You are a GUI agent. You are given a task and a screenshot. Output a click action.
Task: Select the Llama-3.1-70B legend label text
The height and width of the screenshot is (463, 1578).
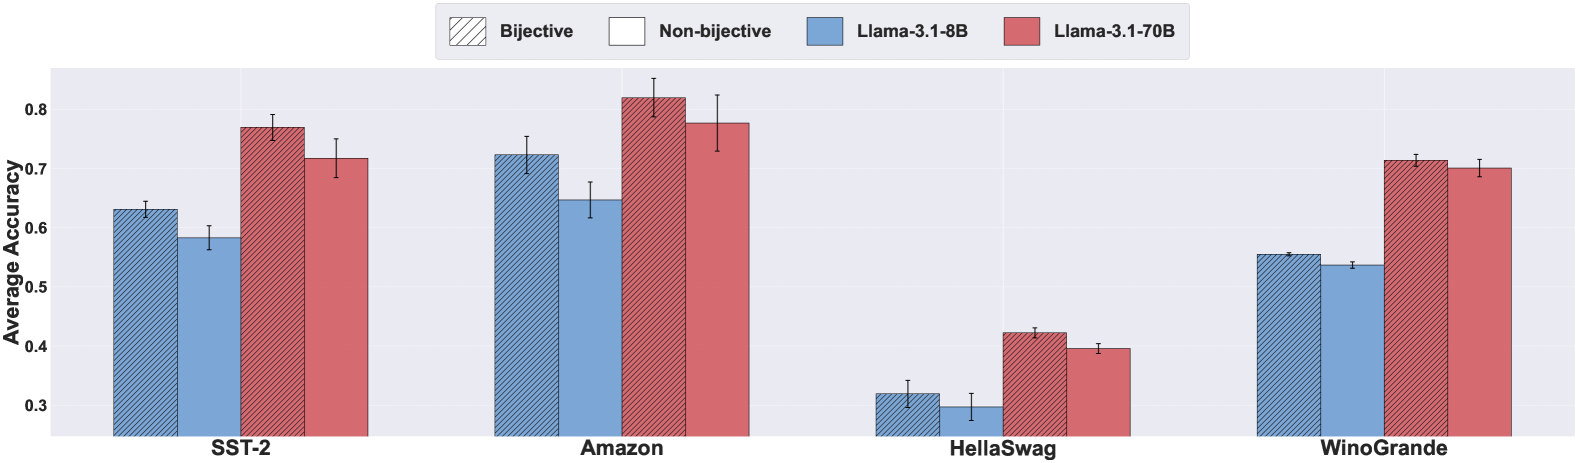pos(1114,31)
